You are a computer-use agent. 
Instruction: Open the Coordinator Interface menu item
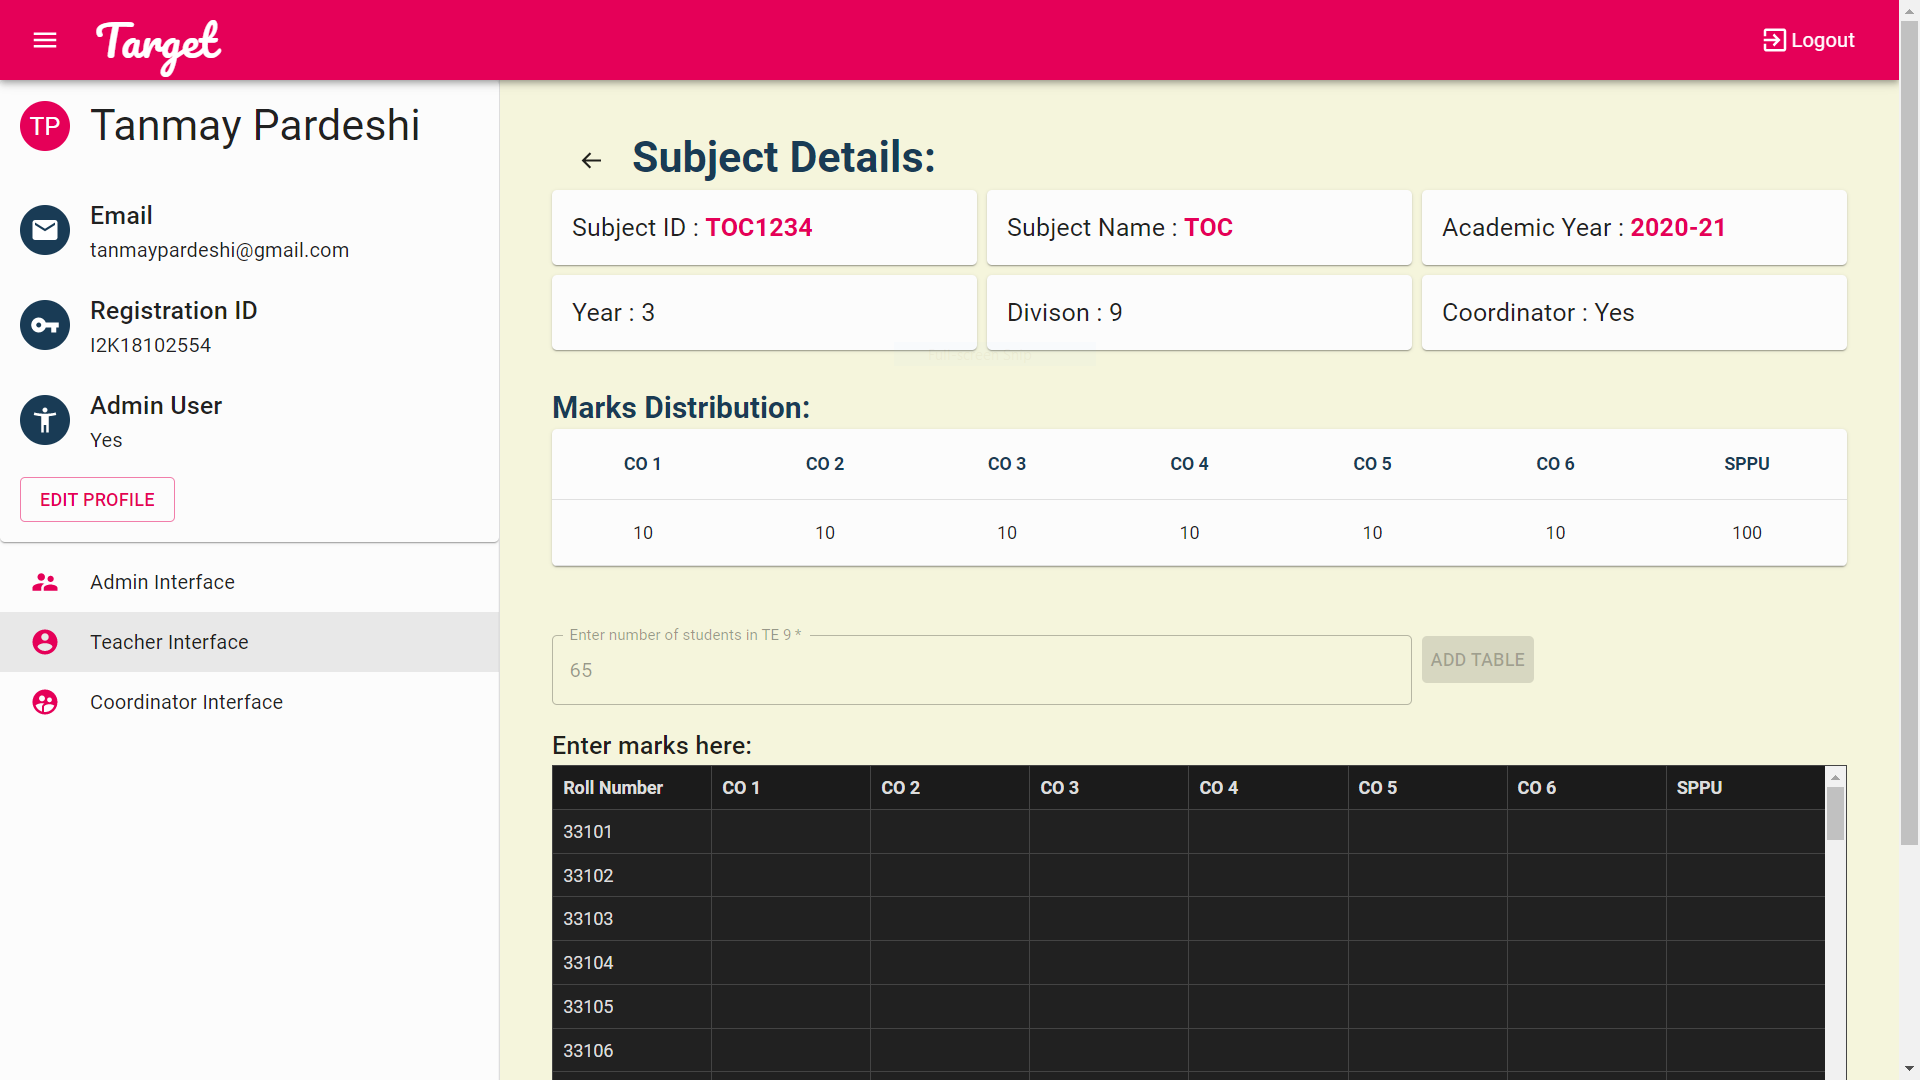click(186, 702)
